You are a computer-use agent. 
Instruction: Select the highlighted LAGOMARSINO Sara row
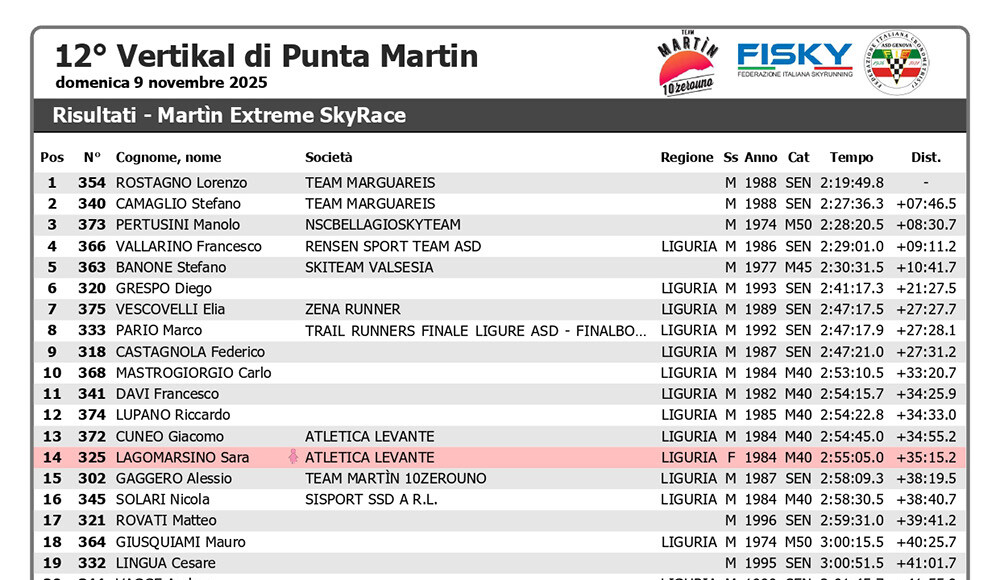pos(500,458)
